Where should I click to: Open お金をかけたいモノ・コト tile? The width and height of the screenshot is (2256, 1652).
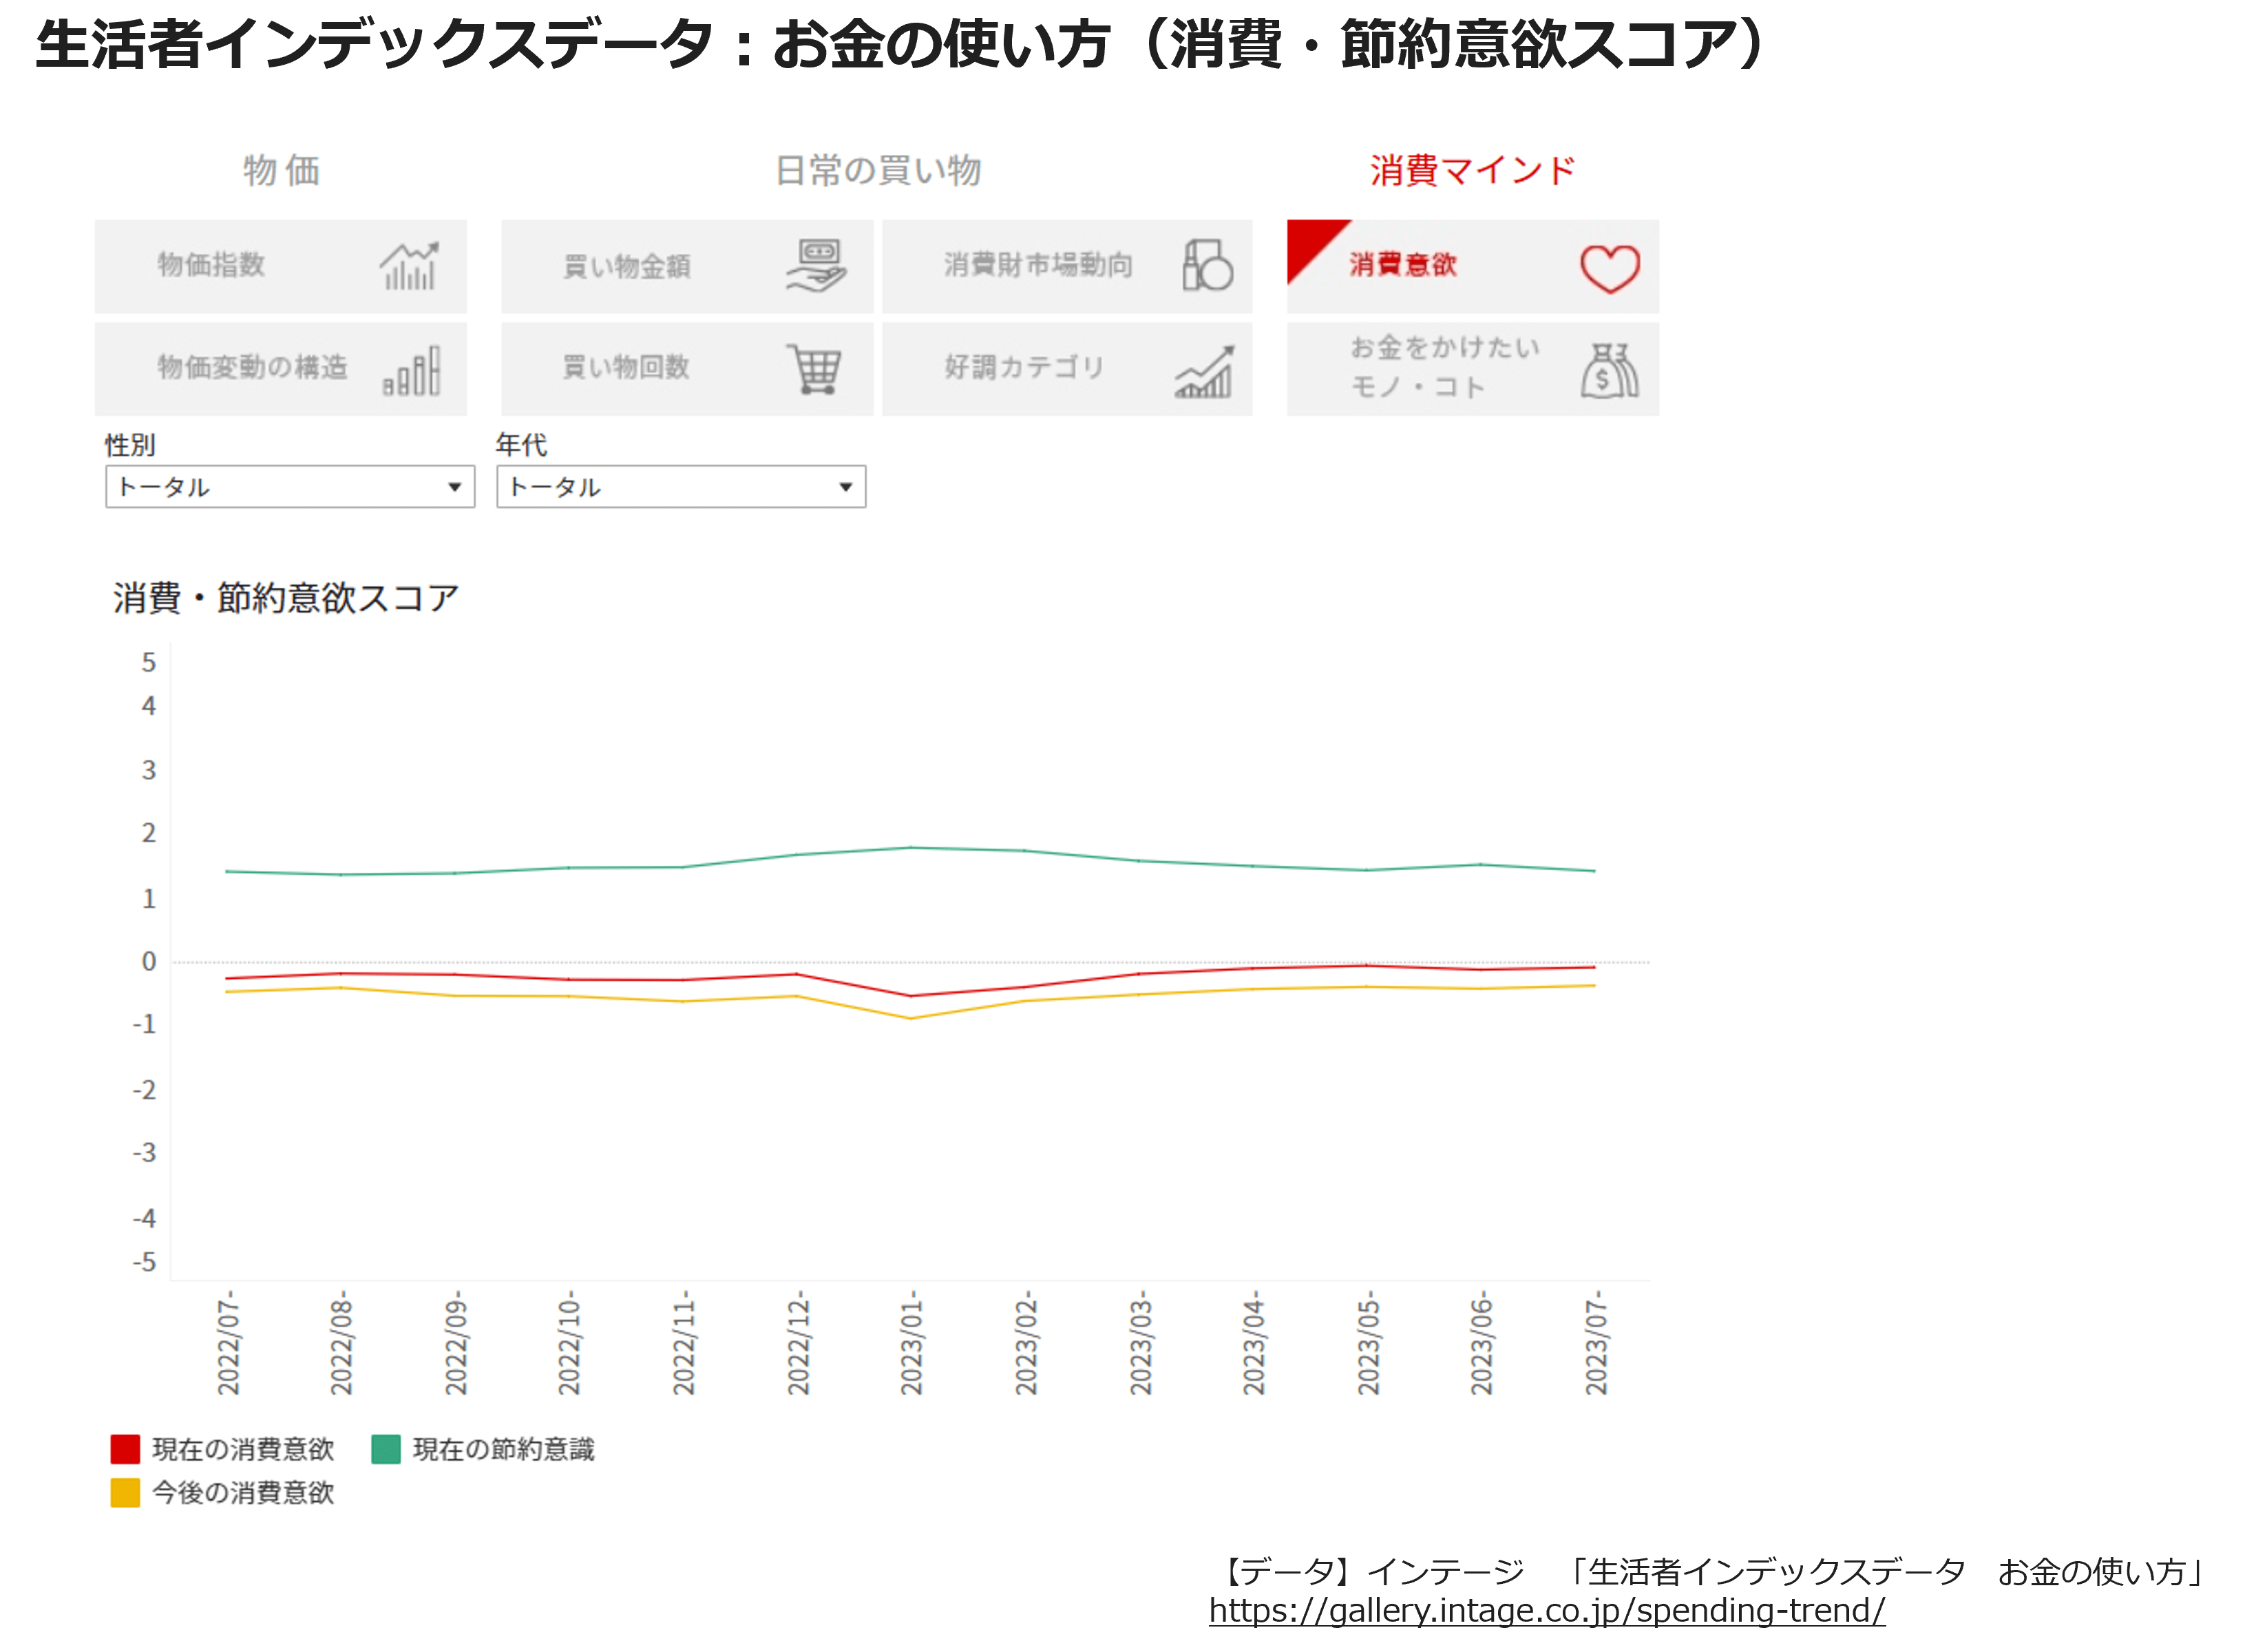tap(1473, 369)
